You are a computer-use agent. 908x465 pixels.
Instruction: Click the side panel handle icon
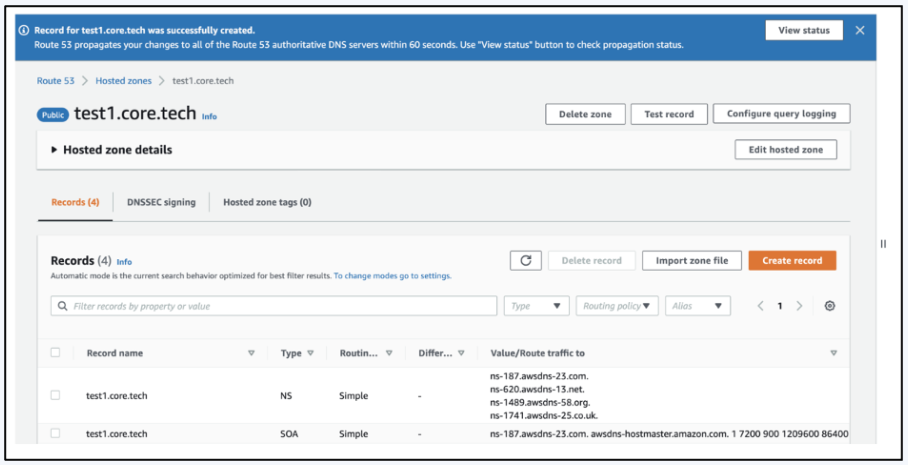pyautogui.click(x=883, y=244)
